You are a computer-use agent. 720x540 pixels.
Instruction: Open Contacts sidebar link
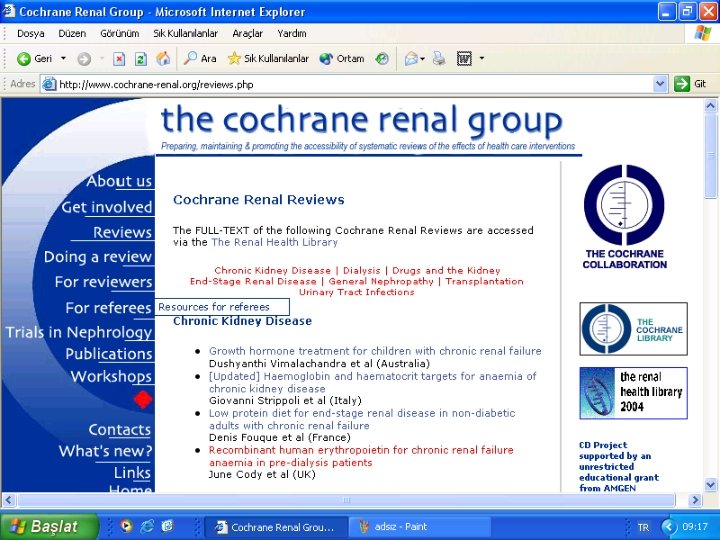pyautogui.click(x=119, y=429)
